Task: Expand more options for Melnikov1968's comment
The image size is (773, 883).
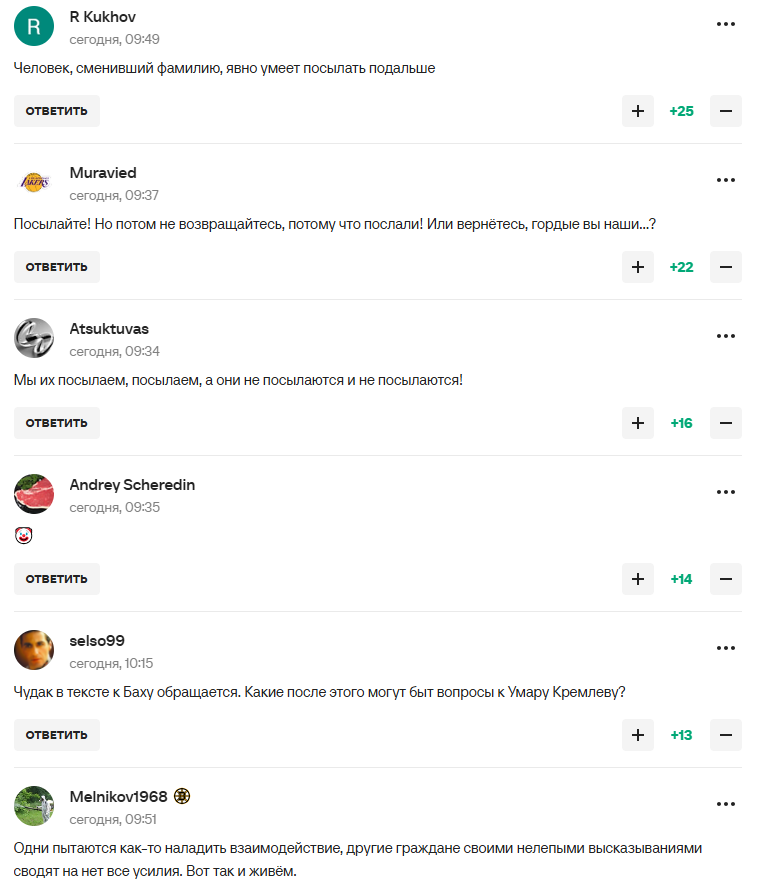Action: pos(726,804)
